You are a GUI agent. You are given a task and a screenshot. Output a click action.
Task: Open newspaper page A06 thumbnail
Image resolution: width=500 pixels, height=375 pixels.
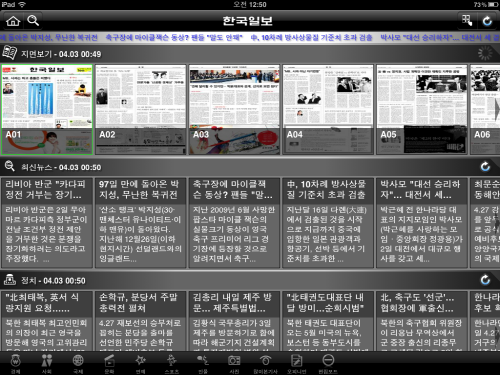(x=485, y=110)
